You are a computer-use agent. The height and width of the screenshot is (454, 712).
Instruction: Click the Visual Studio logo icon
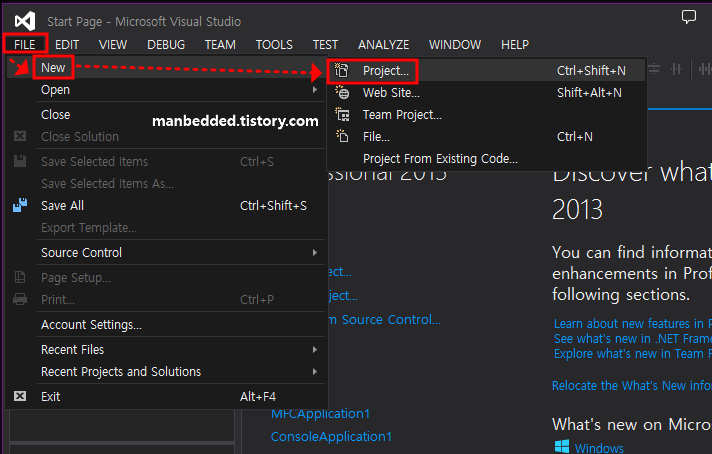coord(25,21)
